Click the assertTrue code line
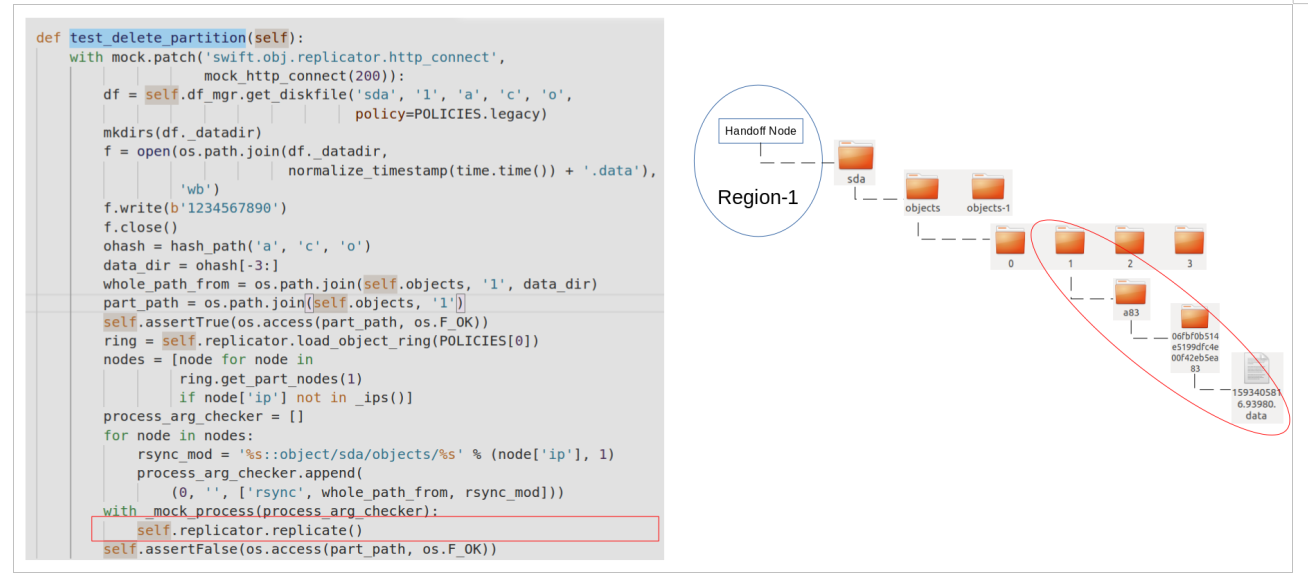The image size is (1308, 579). 296,322
